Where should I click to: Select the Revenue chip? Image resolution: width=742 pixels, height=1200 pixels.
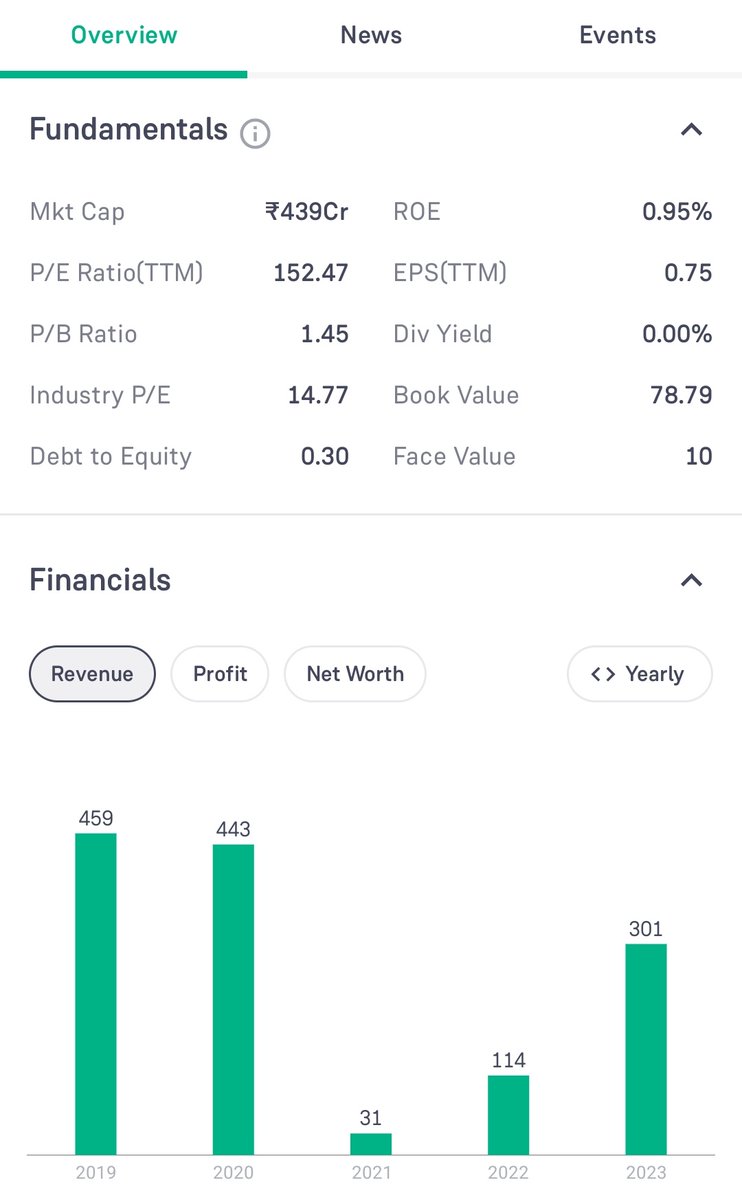[92, 674]
